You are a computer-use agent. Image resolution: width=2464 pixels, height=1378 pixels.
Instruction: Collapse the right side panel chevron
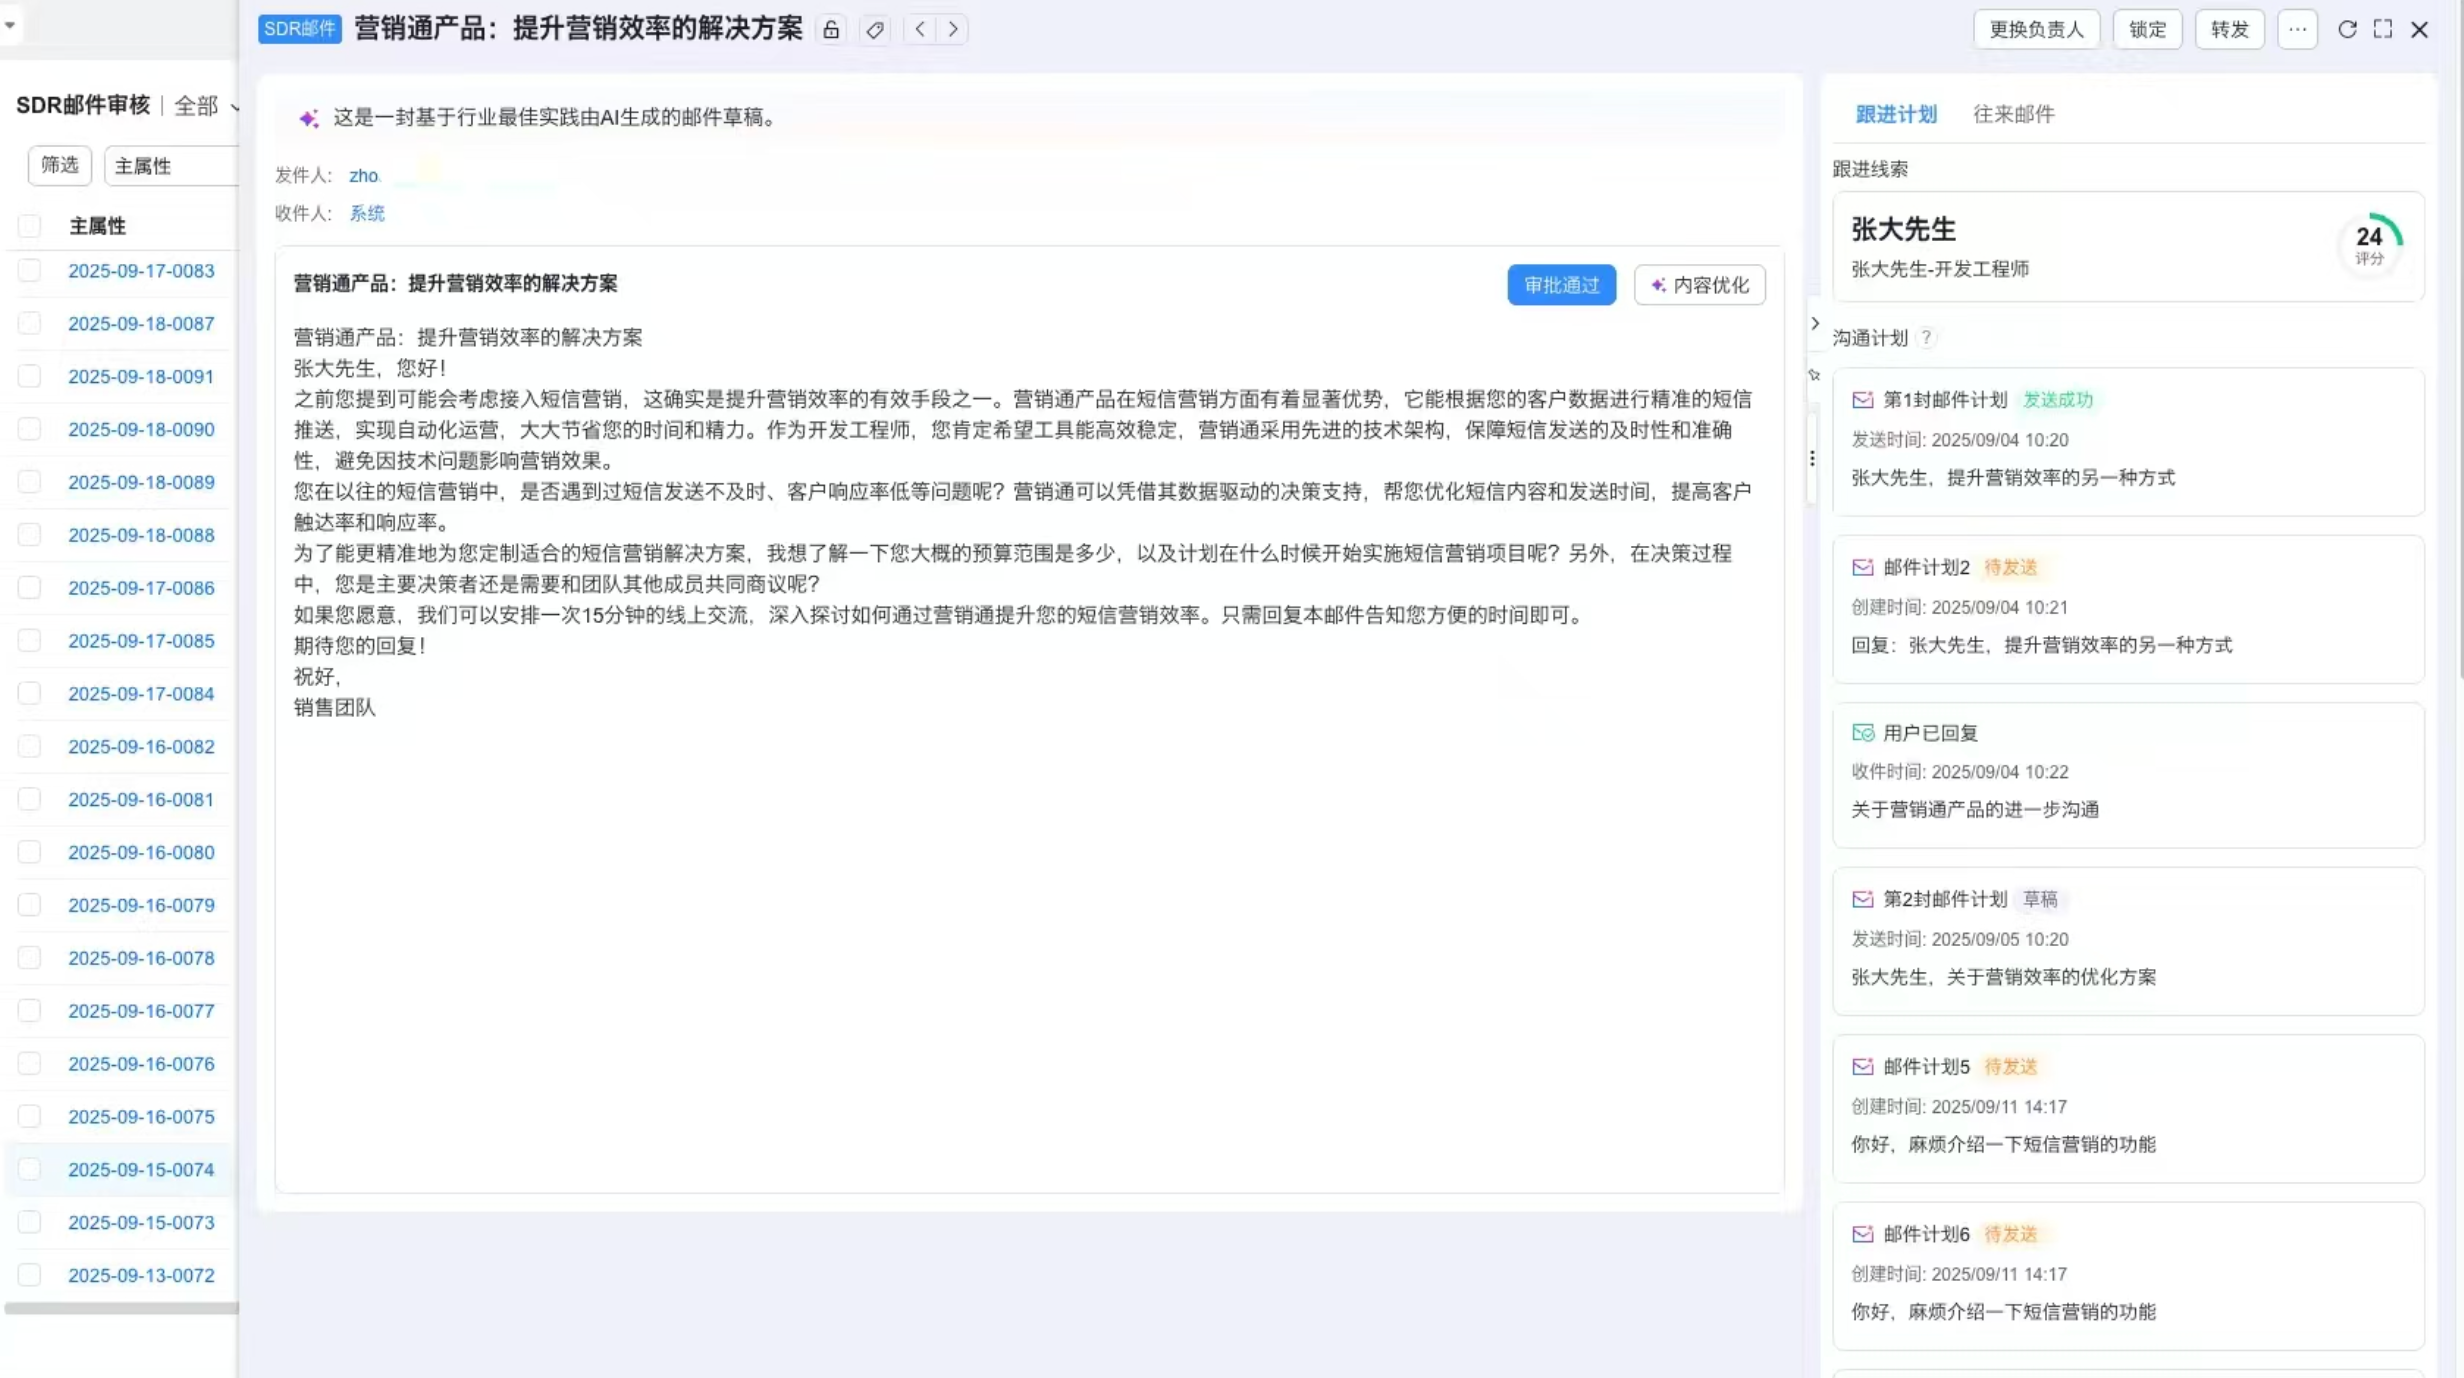pyautogui.click(x=1815, y=324)
